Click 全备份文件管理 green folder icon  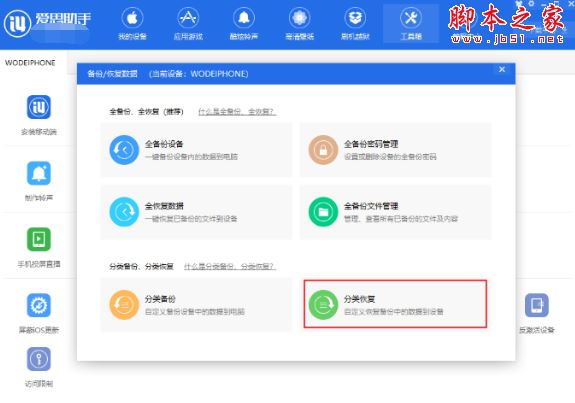[323, 212]
